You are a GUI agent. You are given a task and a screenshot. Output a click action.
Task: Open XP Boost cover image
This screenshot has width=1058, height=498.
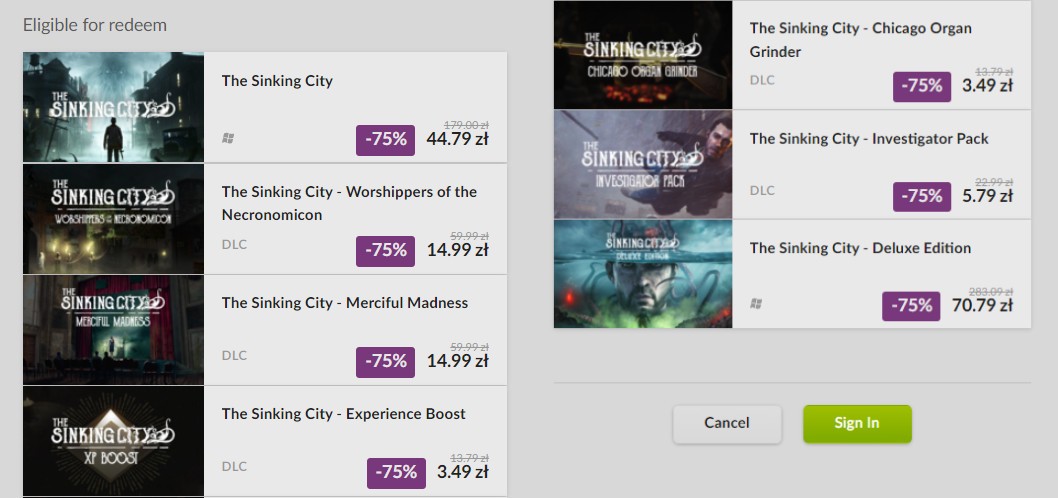tap(113, 441)
